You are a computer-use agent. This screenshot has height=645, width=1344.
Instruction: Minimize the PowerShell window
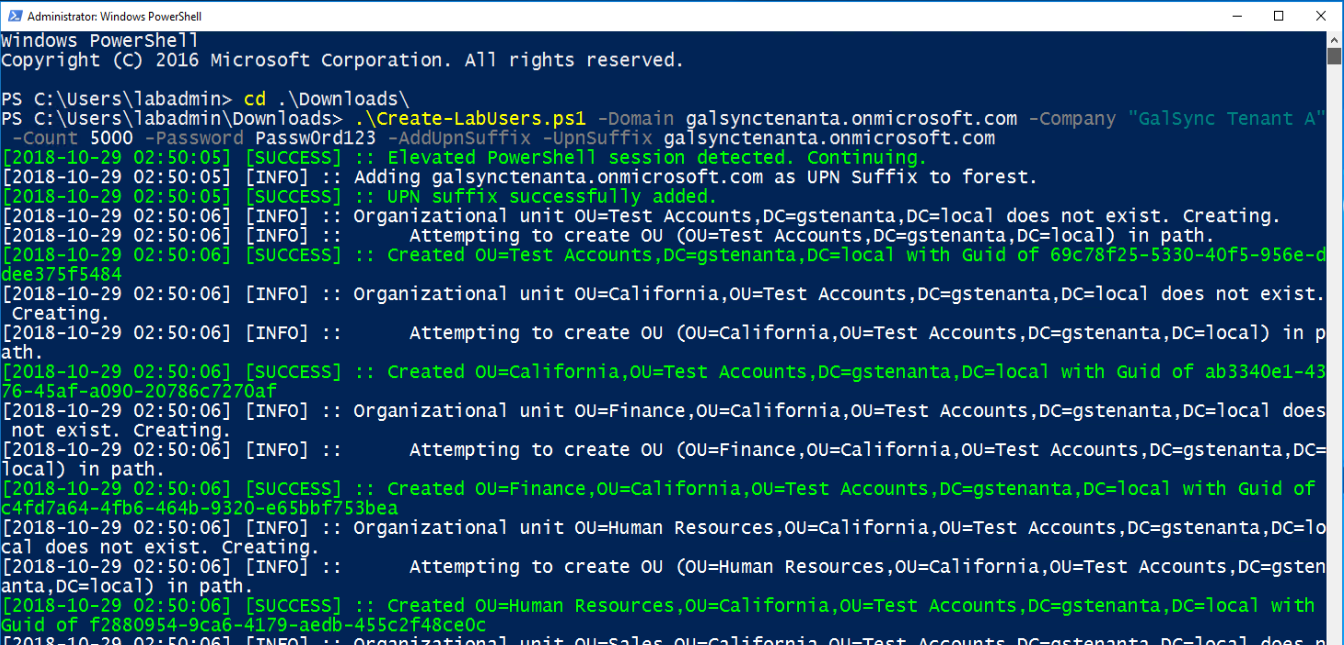tap(1232, 16)
